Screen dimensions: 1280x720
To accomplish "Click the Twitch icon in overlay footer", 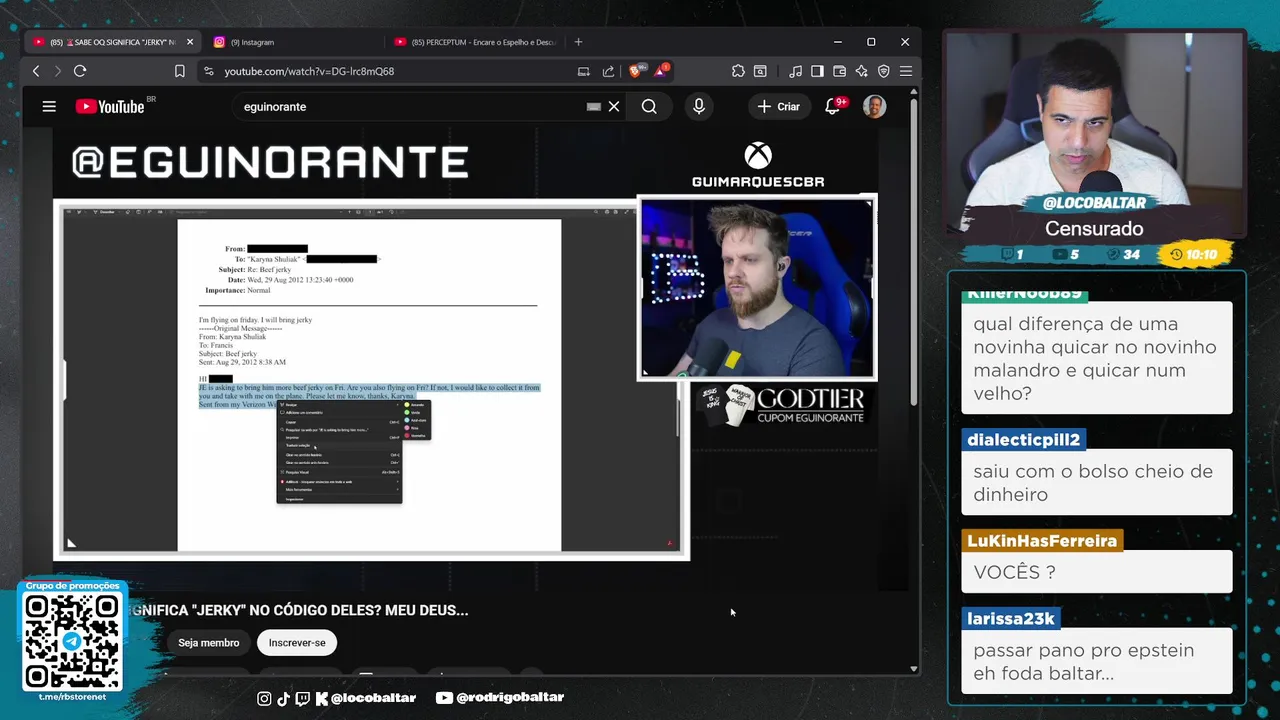I will click(x=302, y=698).
